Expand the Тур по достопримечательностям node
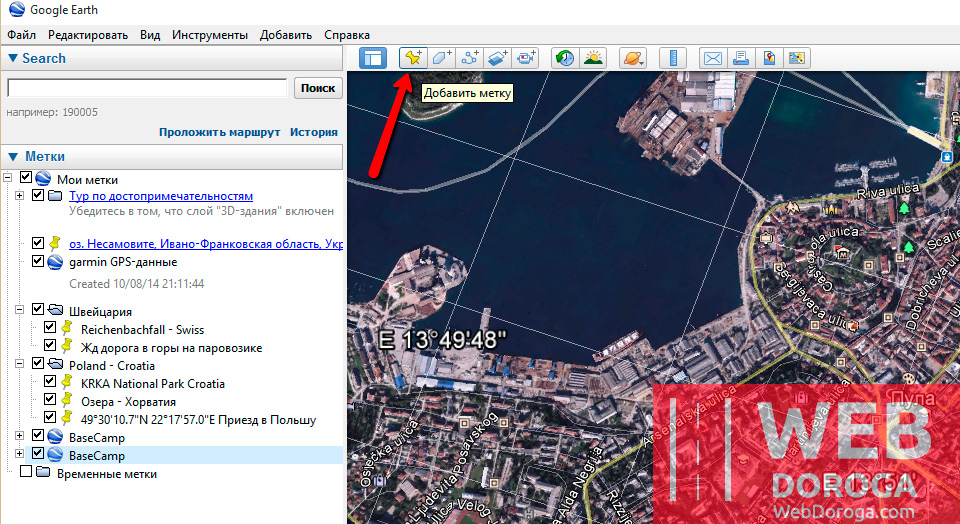This screenshot has width=960, height=524. [x=20, y=196]
